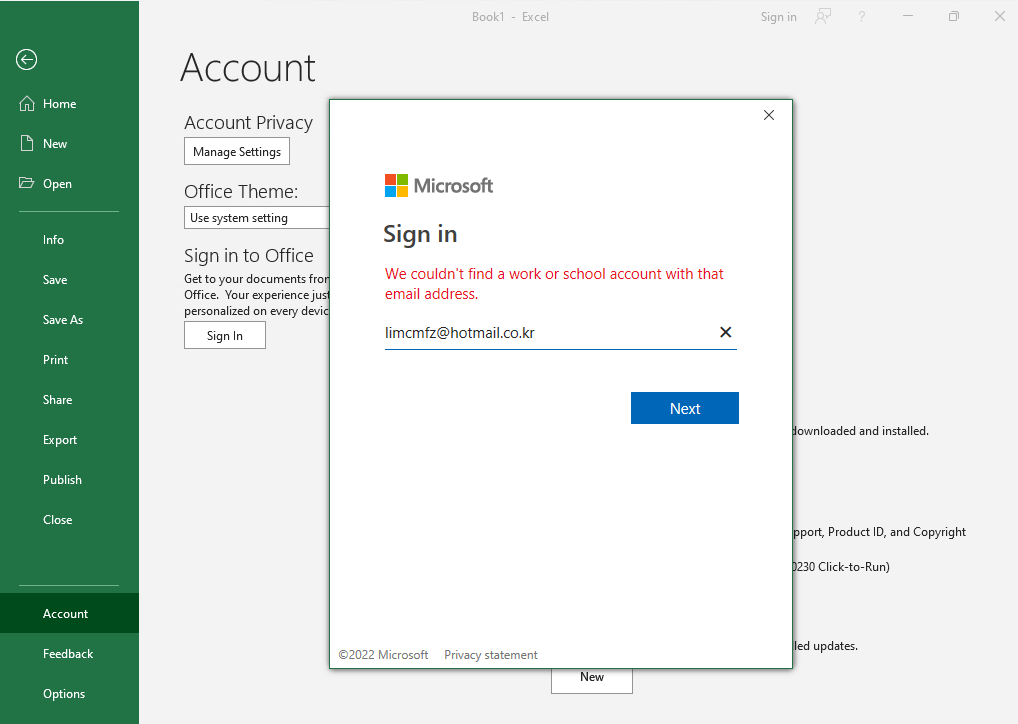
Task: Click the blue Next button
Action: (x=684, y=408)
